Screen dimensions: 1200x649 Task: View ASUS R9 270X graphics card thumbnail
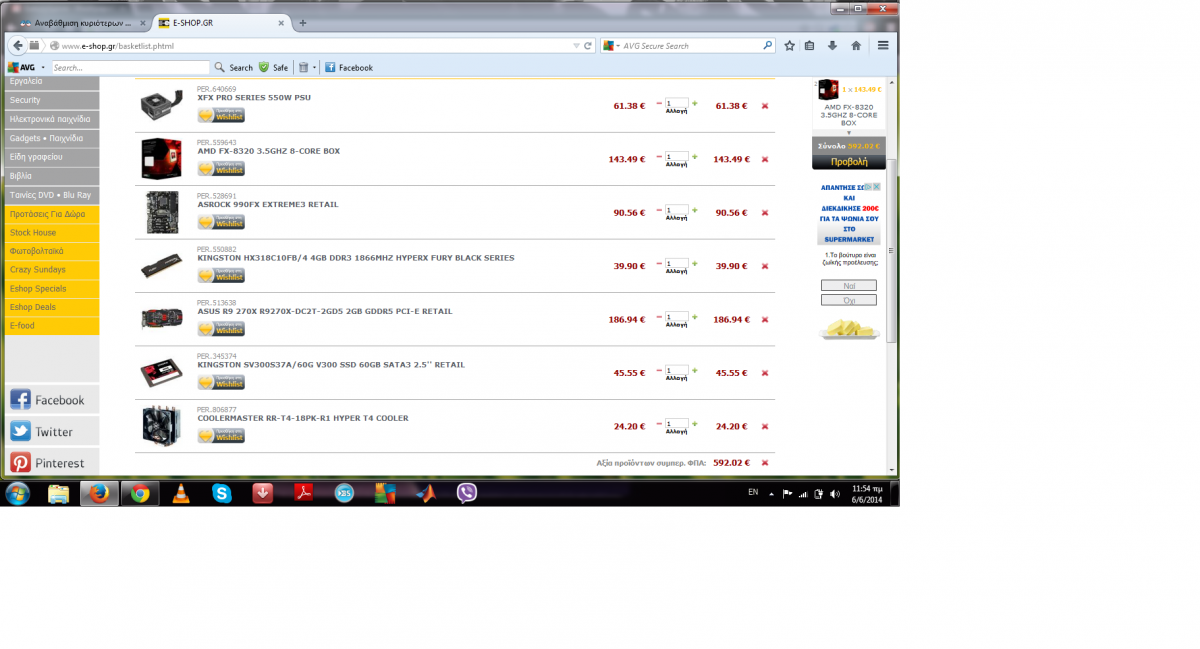tap(161, 319)
